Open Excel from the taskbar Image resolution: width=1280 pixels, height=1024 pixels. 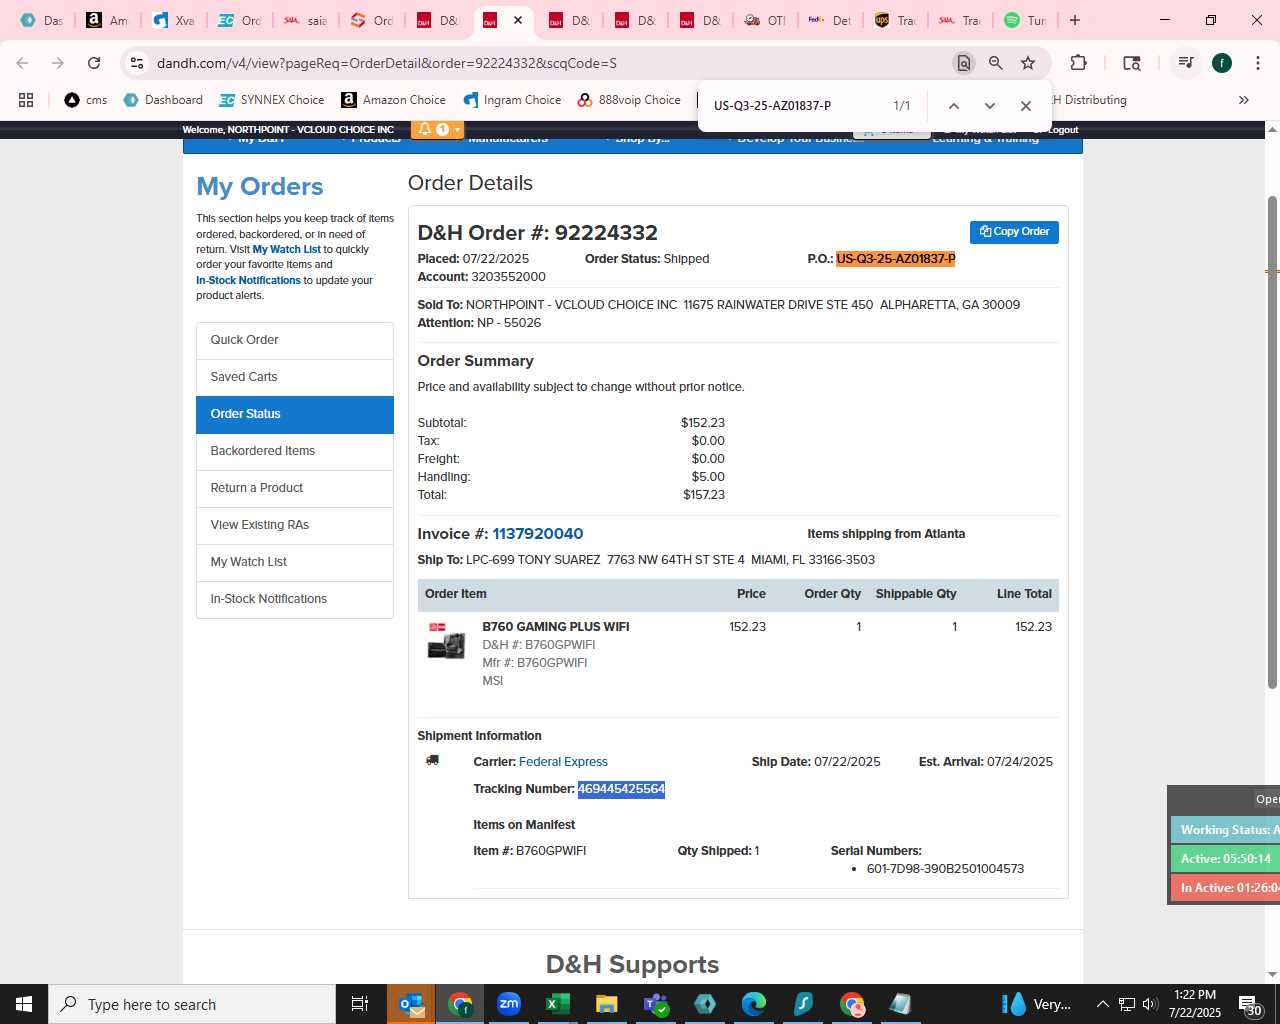pos(558,1004)
